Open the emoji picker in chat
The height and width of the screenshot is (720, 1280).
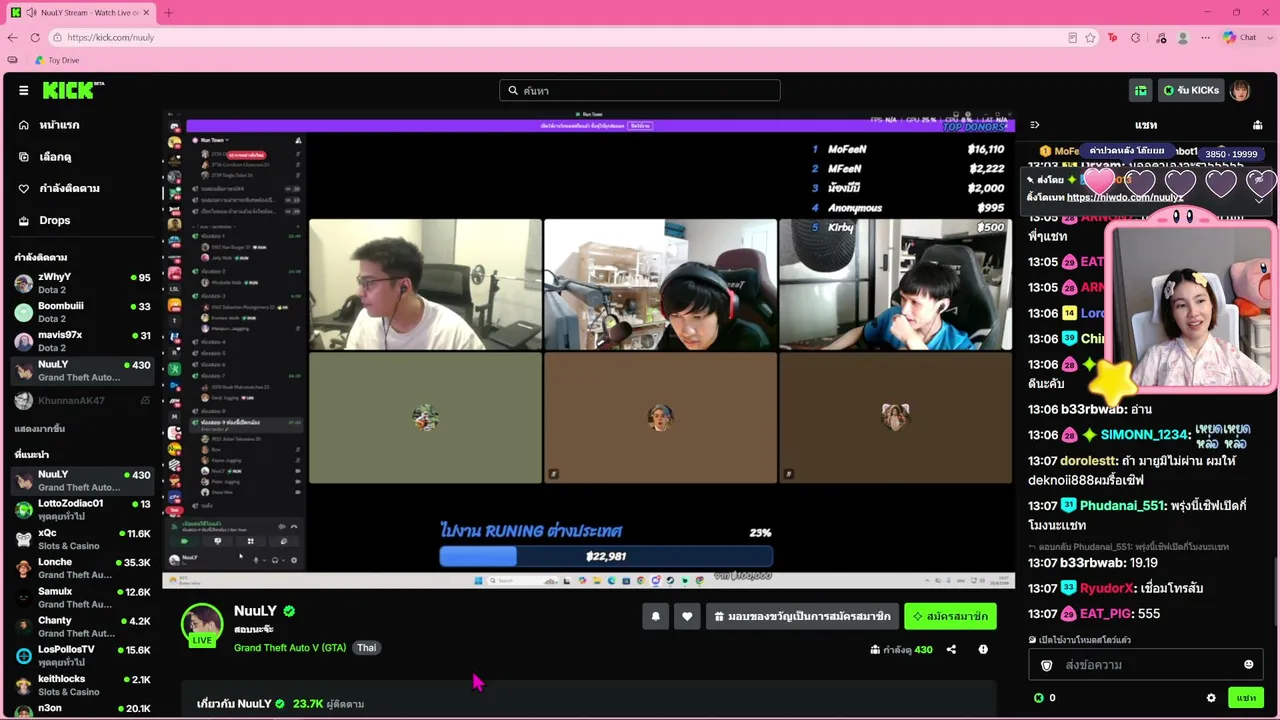(x=1248, y=665)
